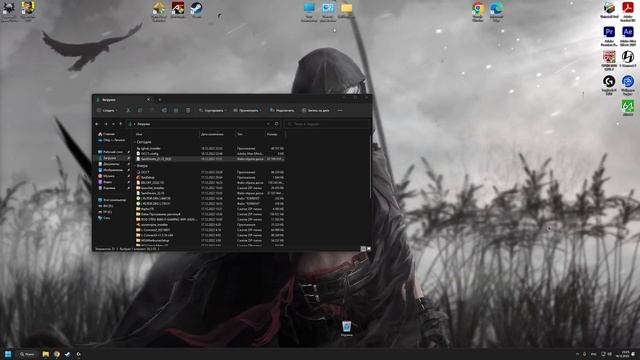Click the Delete trash icon in Explorer toolbar
Viewport: 640px width, 360px height.
coord(188,110)
